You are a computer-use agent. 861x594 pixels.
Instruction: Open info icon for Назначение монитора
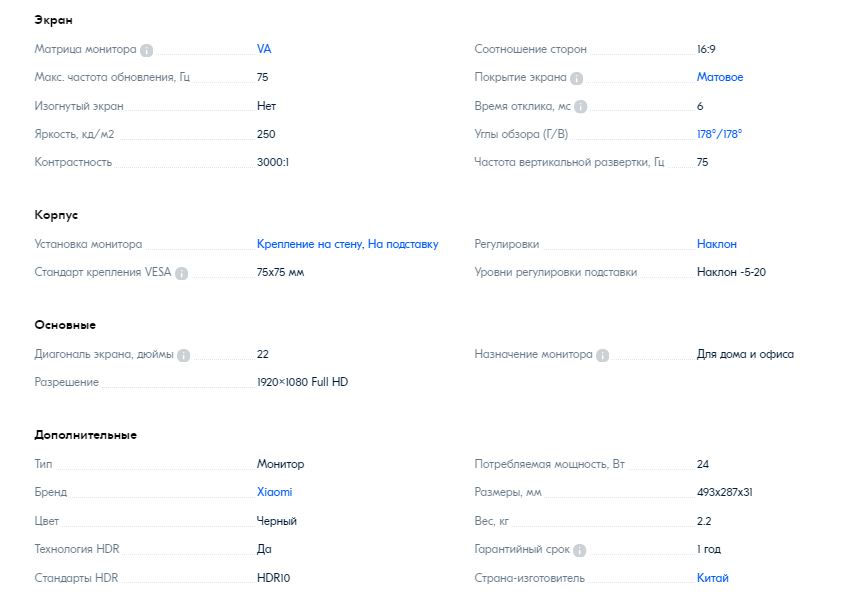pos(602,355)
